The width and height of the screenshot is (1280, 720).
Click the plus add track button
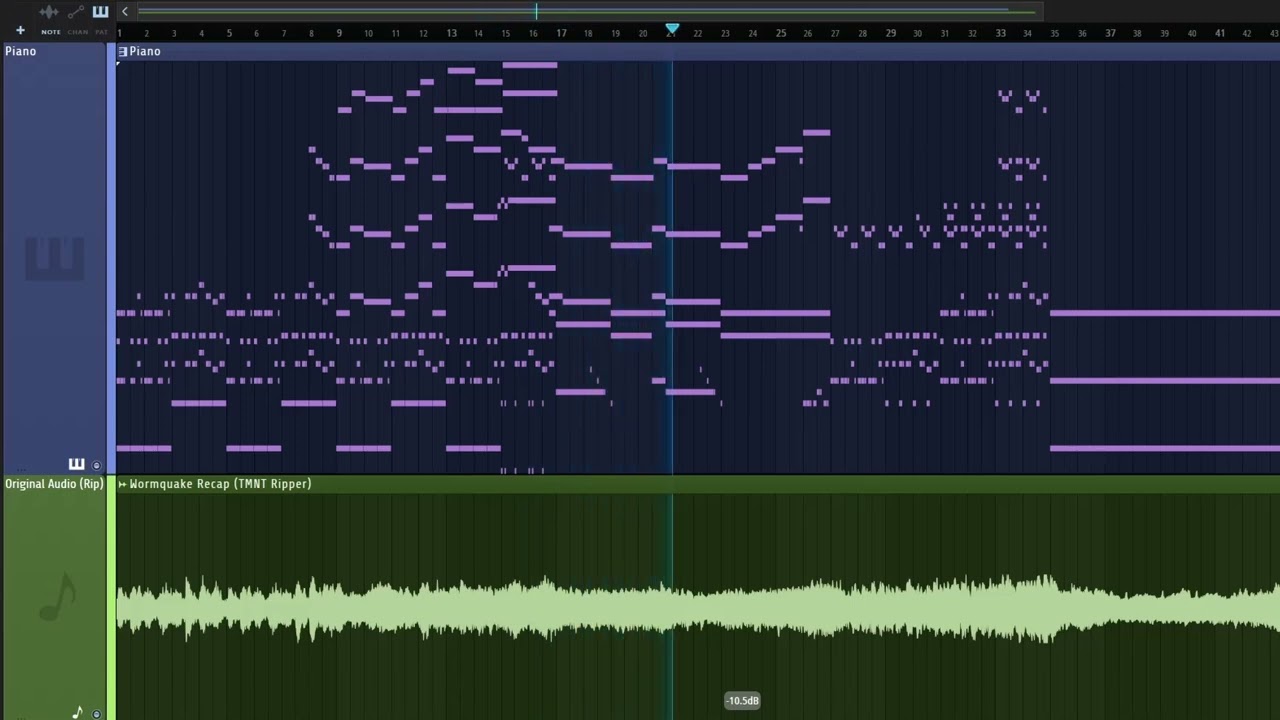pyautogui.click(x=20, y=31)
